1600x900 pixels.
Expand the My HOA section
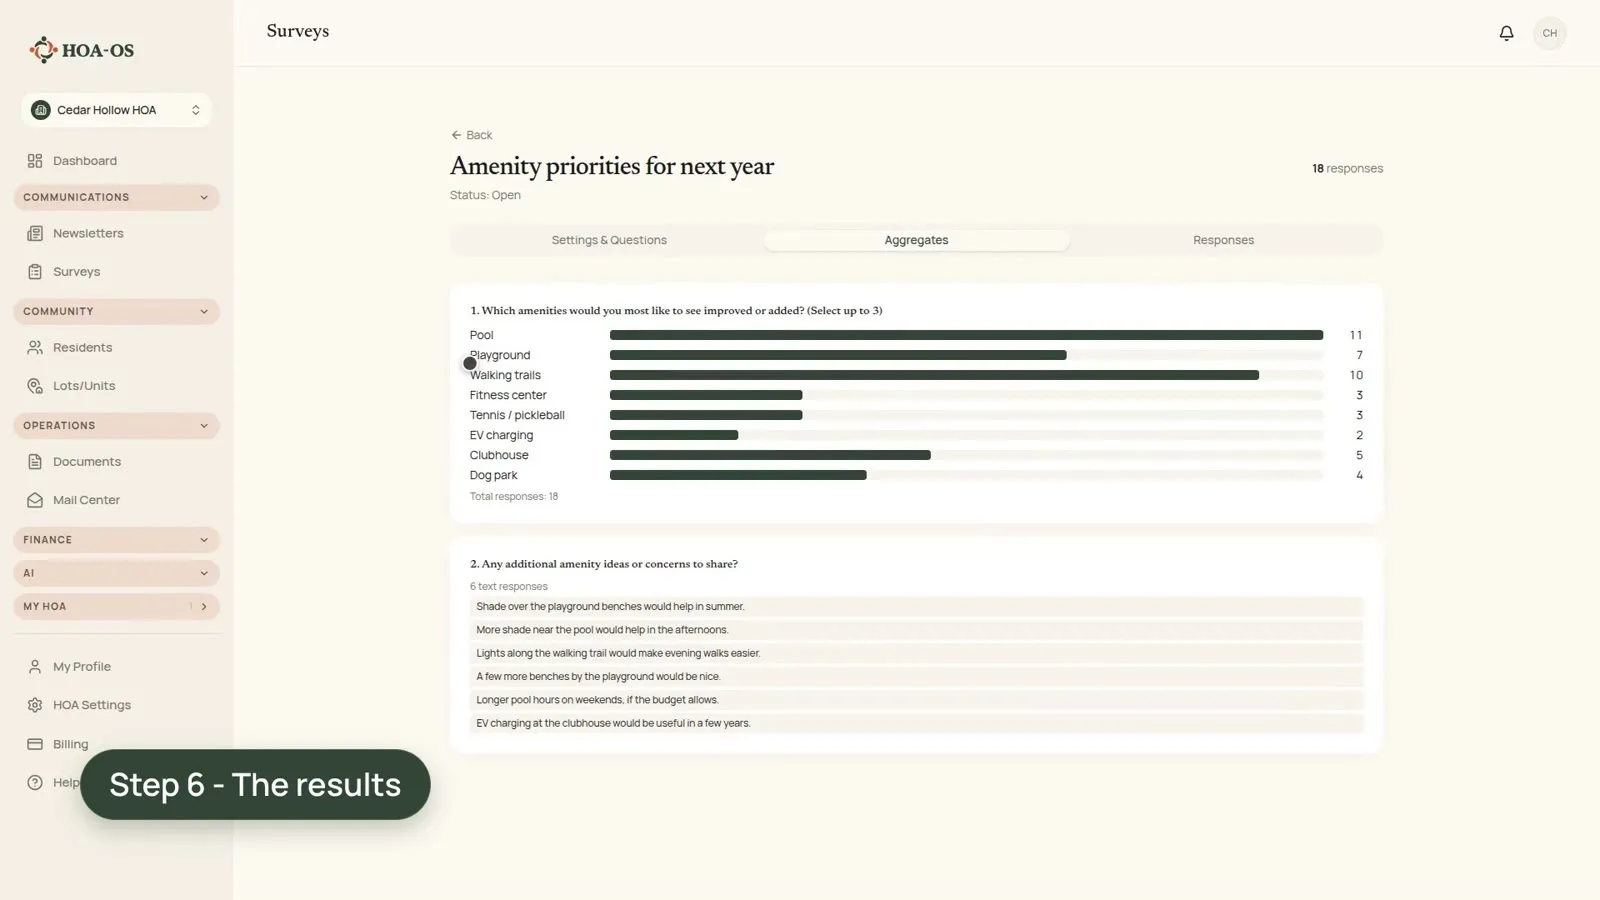pos(116,606)
